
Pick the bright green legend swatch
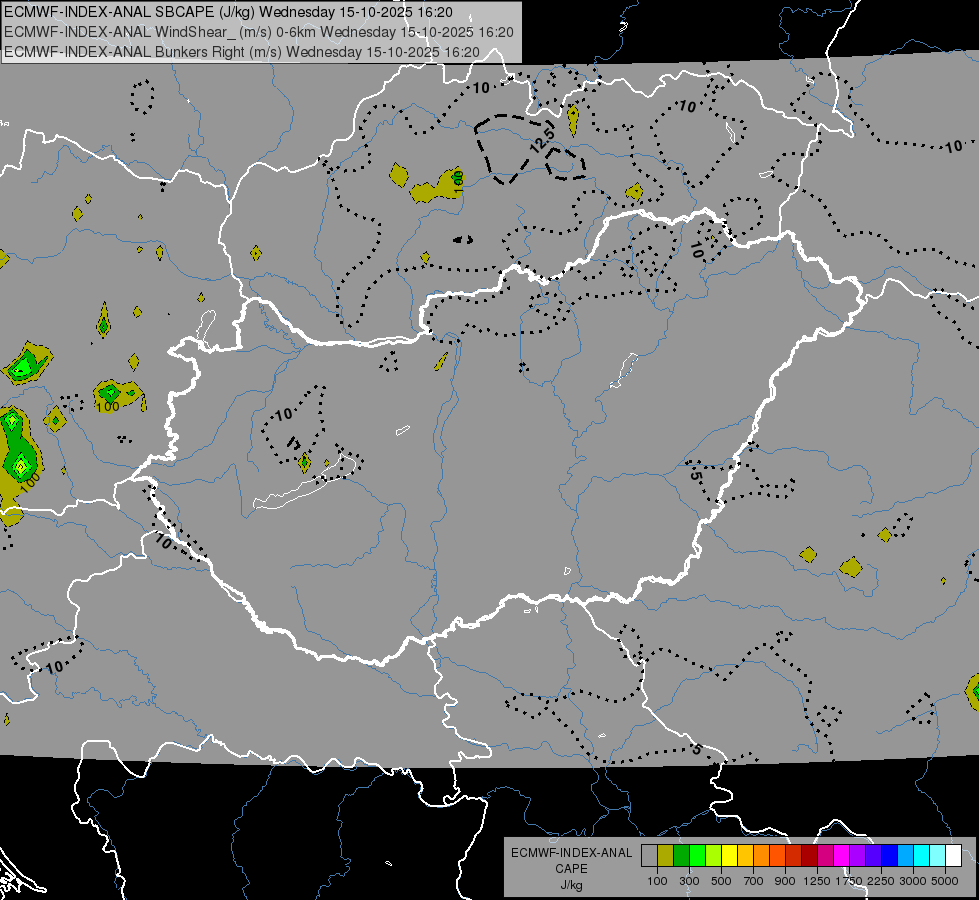pos(697,855)
